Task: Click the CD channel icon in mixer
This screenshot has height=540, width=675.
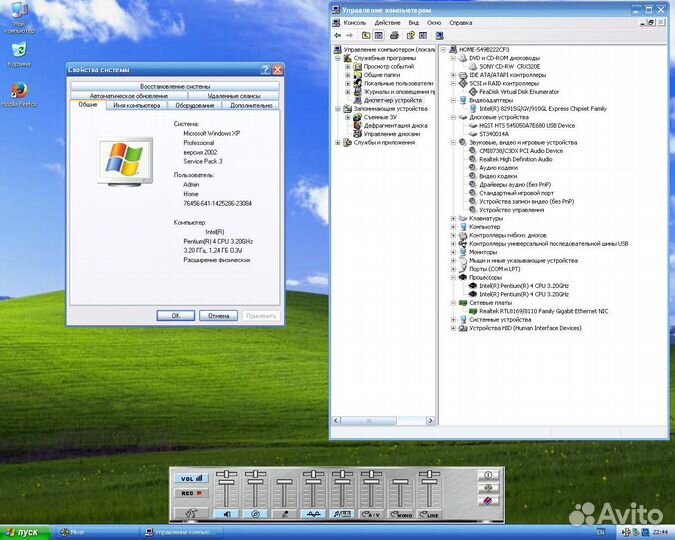Action: [256, 514]
